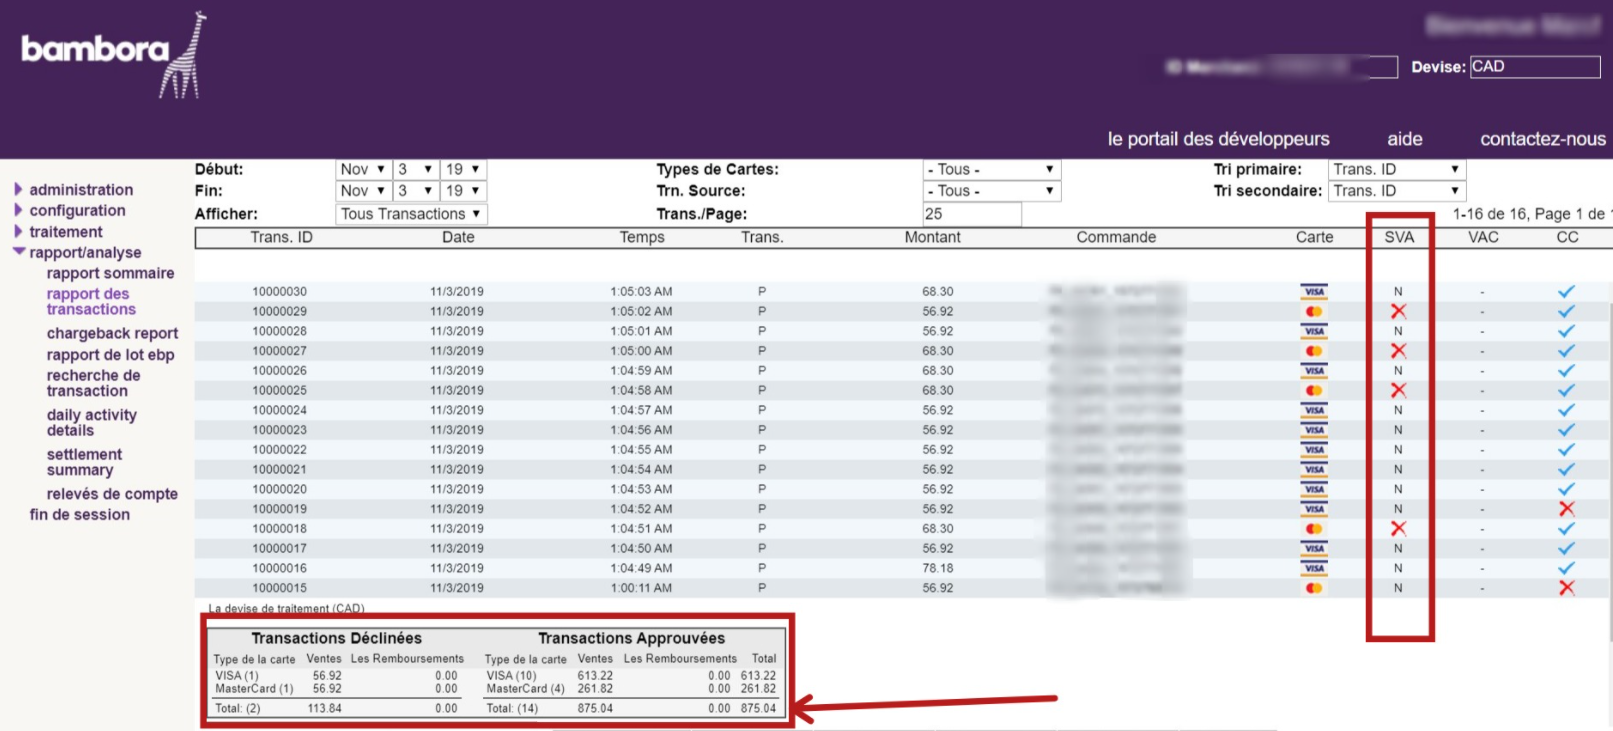This screenshot has height=731, width=1613.
Task: Click the contactez-nous link
Action: tap(1542, 139)
